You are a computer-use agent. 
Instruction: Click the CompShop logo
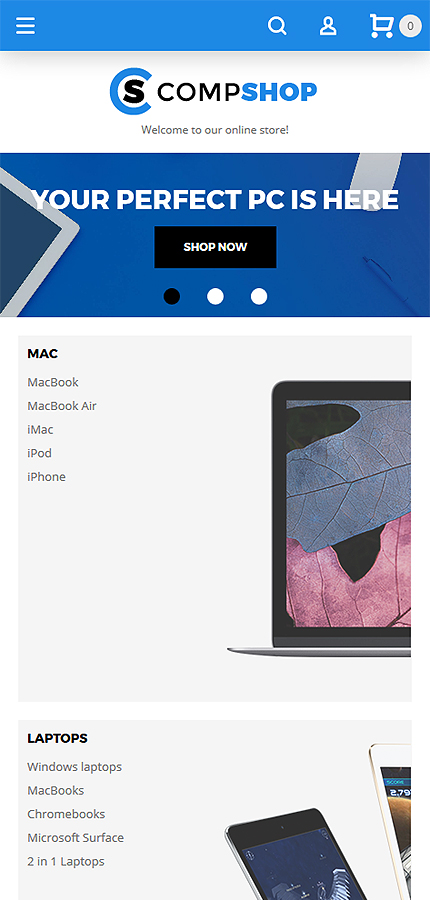214,91
